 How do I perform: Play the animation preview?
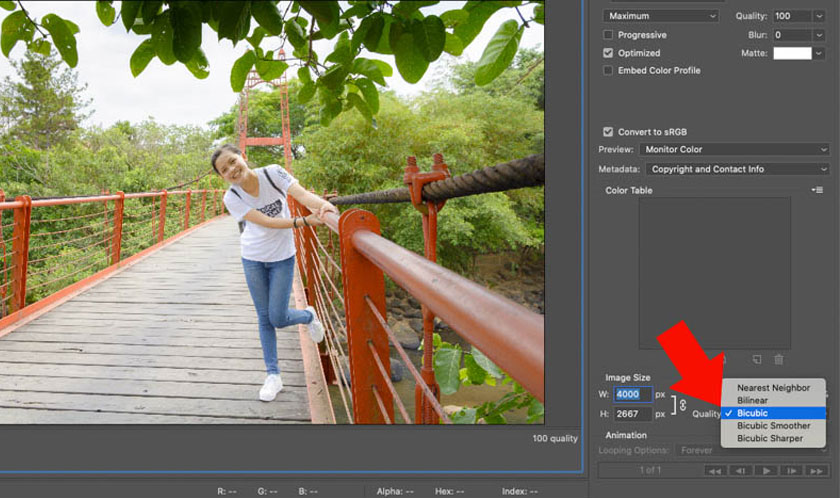pyautogui.click(x=767, y=470)
